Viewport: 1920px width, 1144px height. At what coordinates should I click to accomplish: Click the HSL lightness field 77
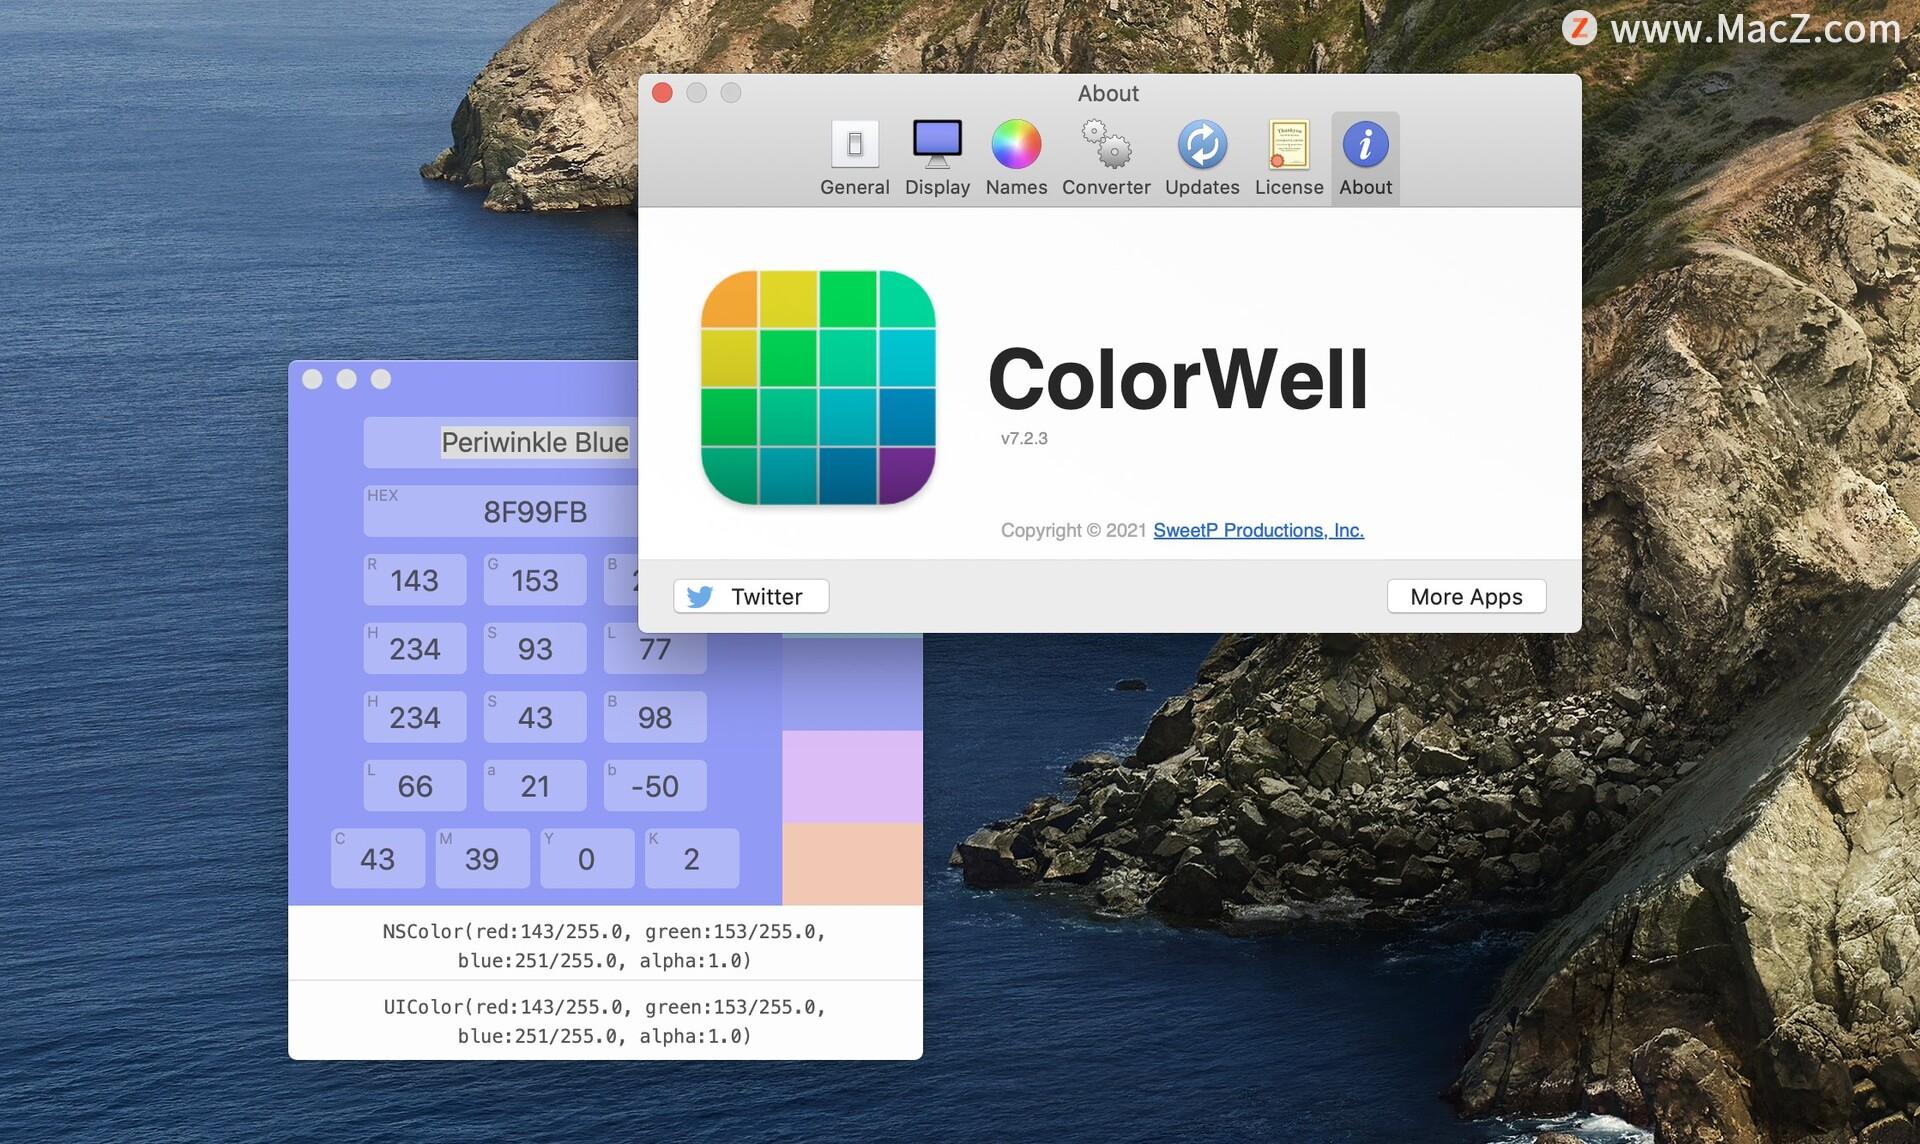(x=655, y=652)
